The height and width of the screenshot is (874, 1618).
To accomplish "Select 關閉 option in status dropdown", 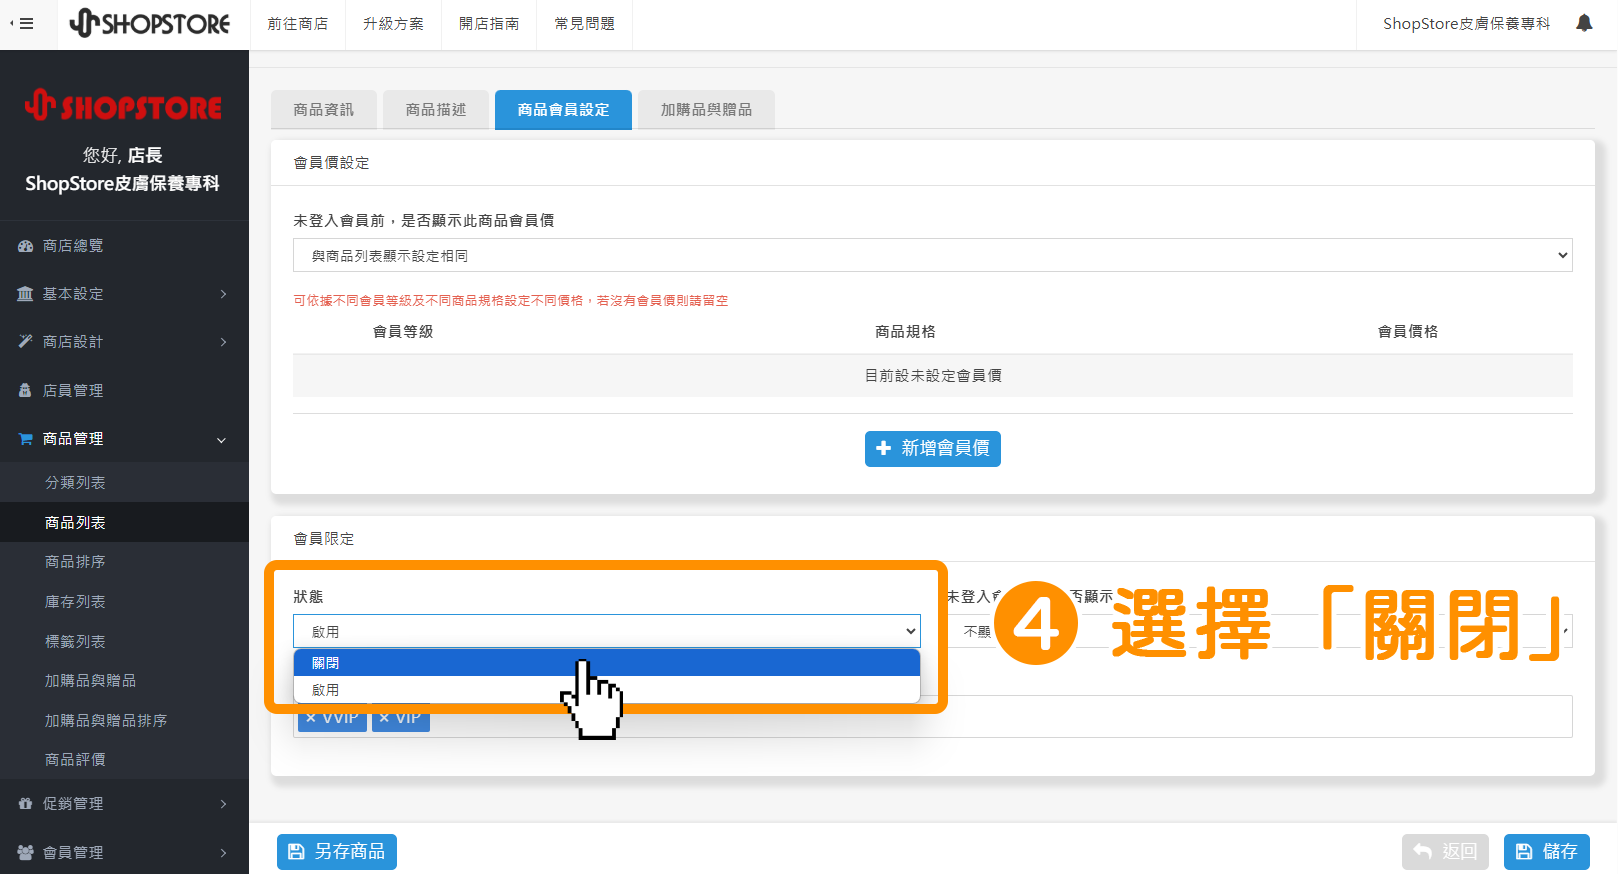I will pyautogui.click(x=606, y=663).
